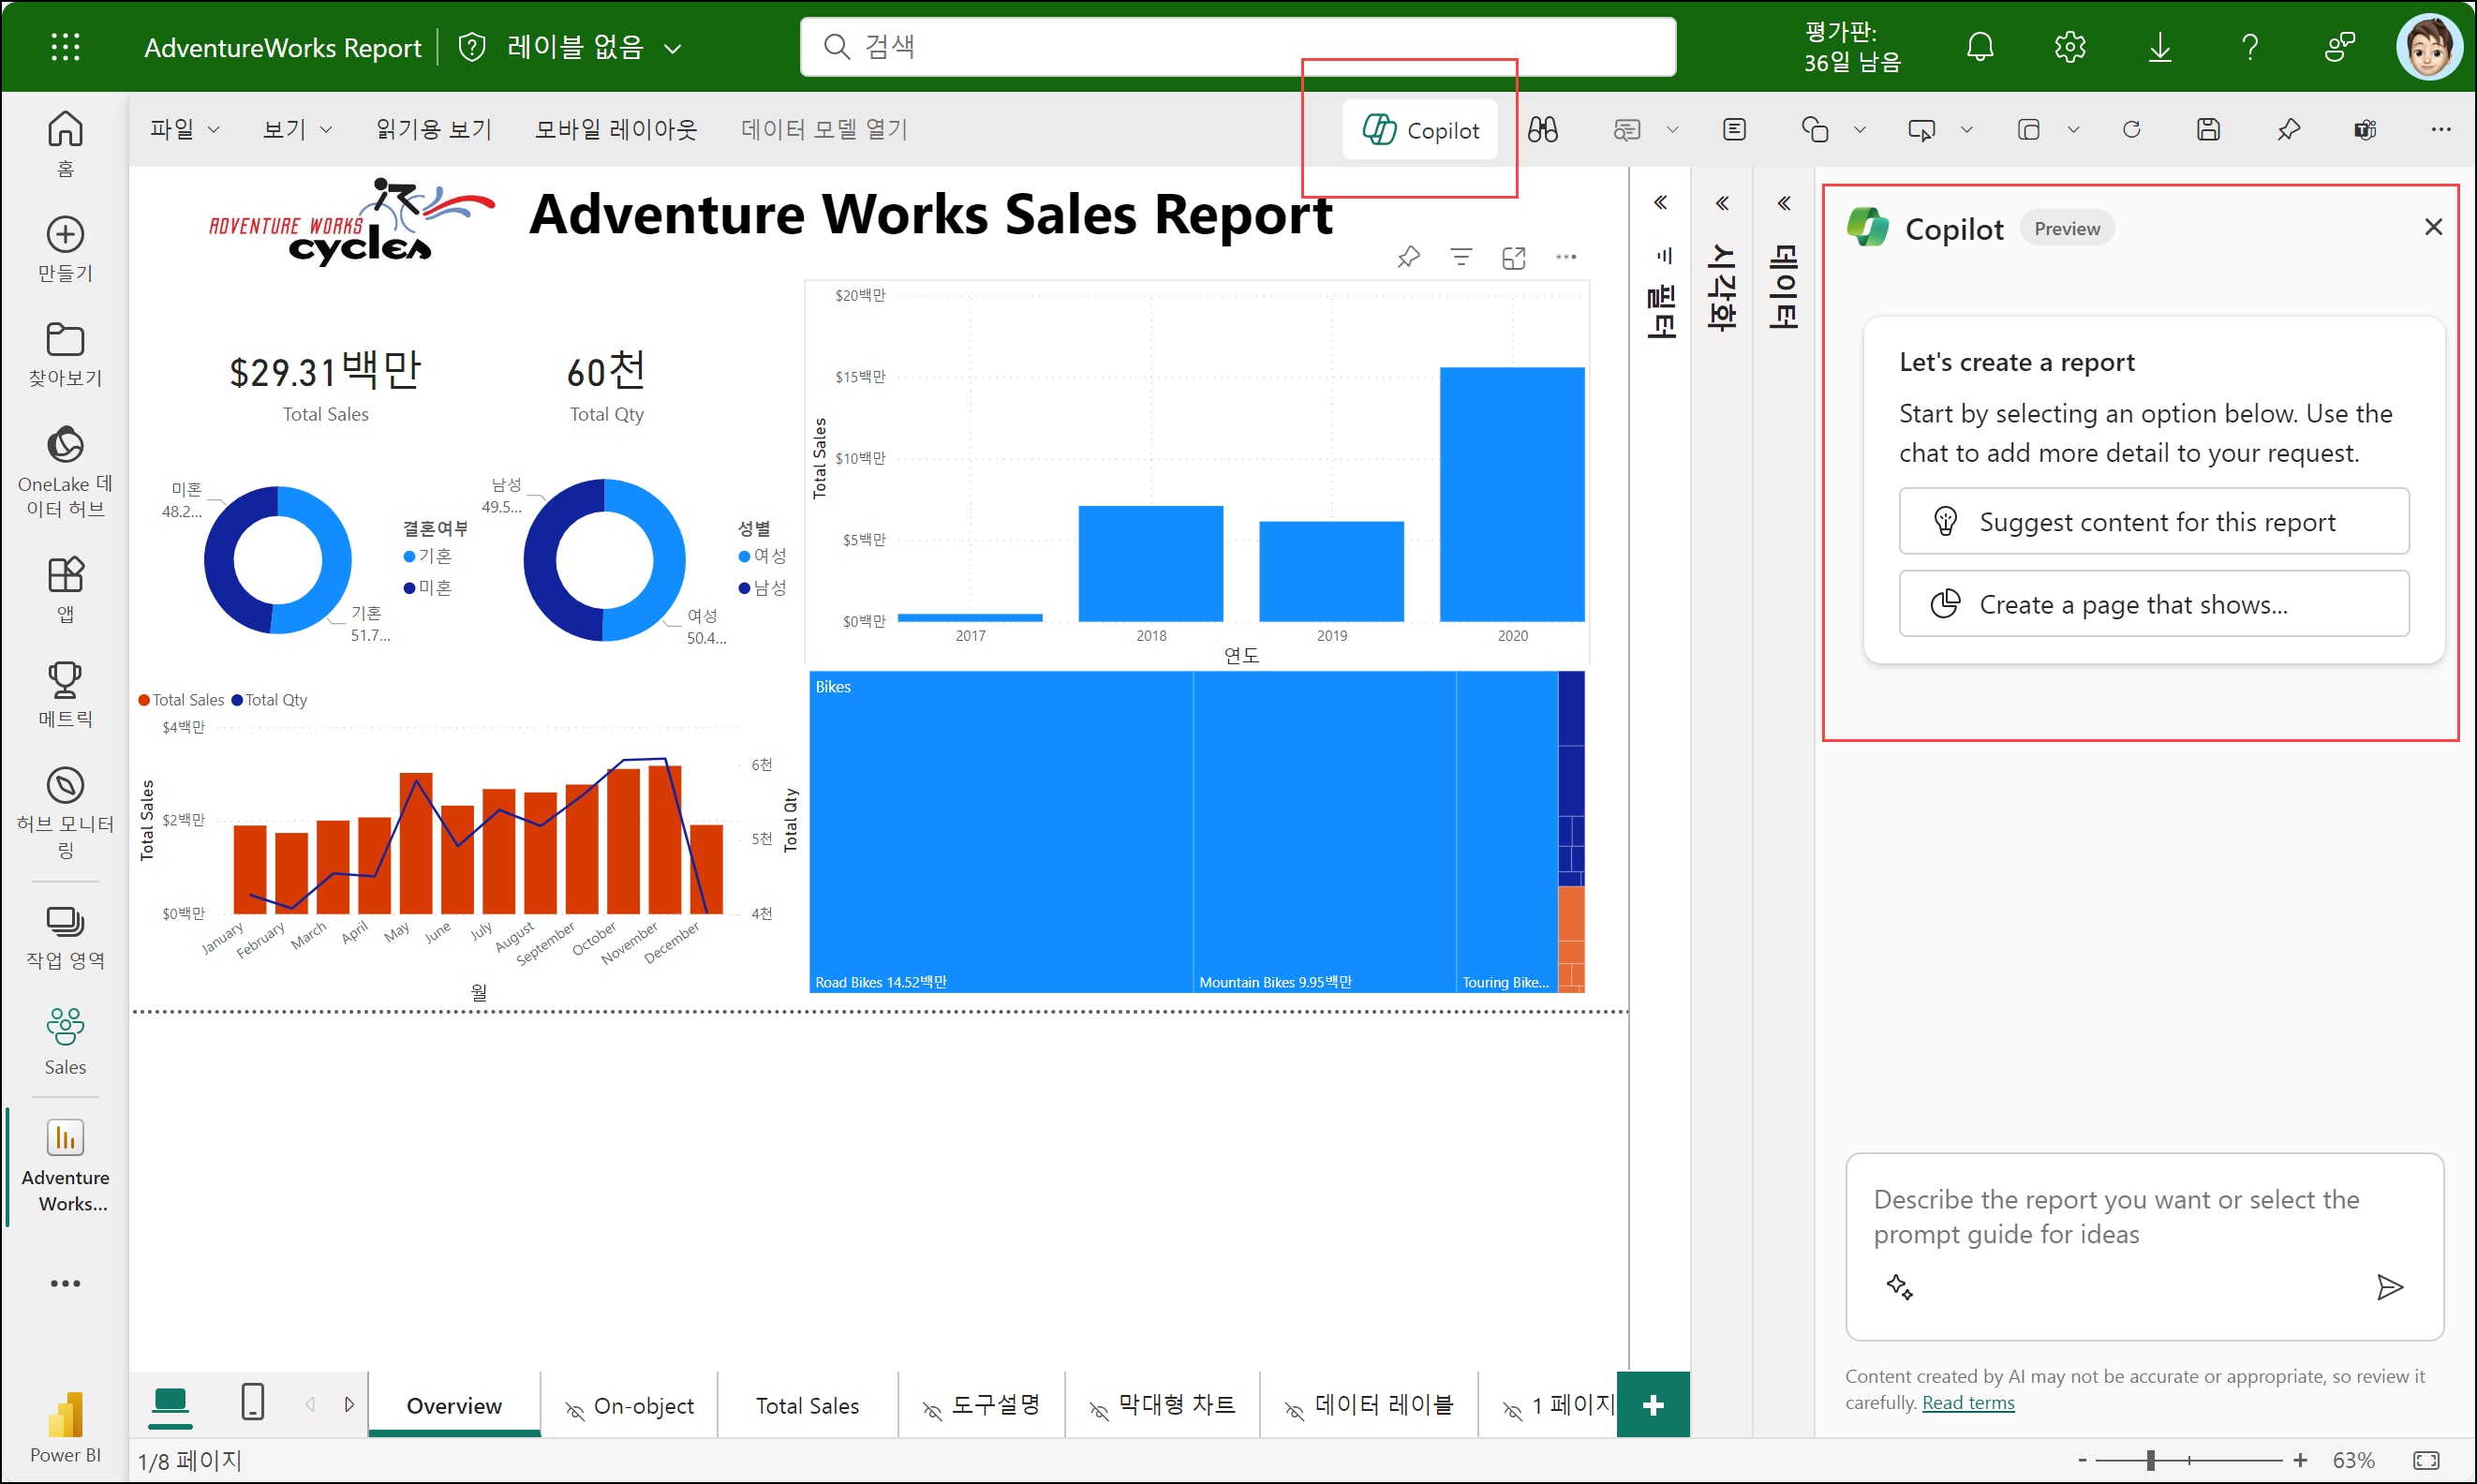Expand the collapsed 필터 pane
The height and width of the screenshot is (1484, 2477).
tap(1660, 203)
